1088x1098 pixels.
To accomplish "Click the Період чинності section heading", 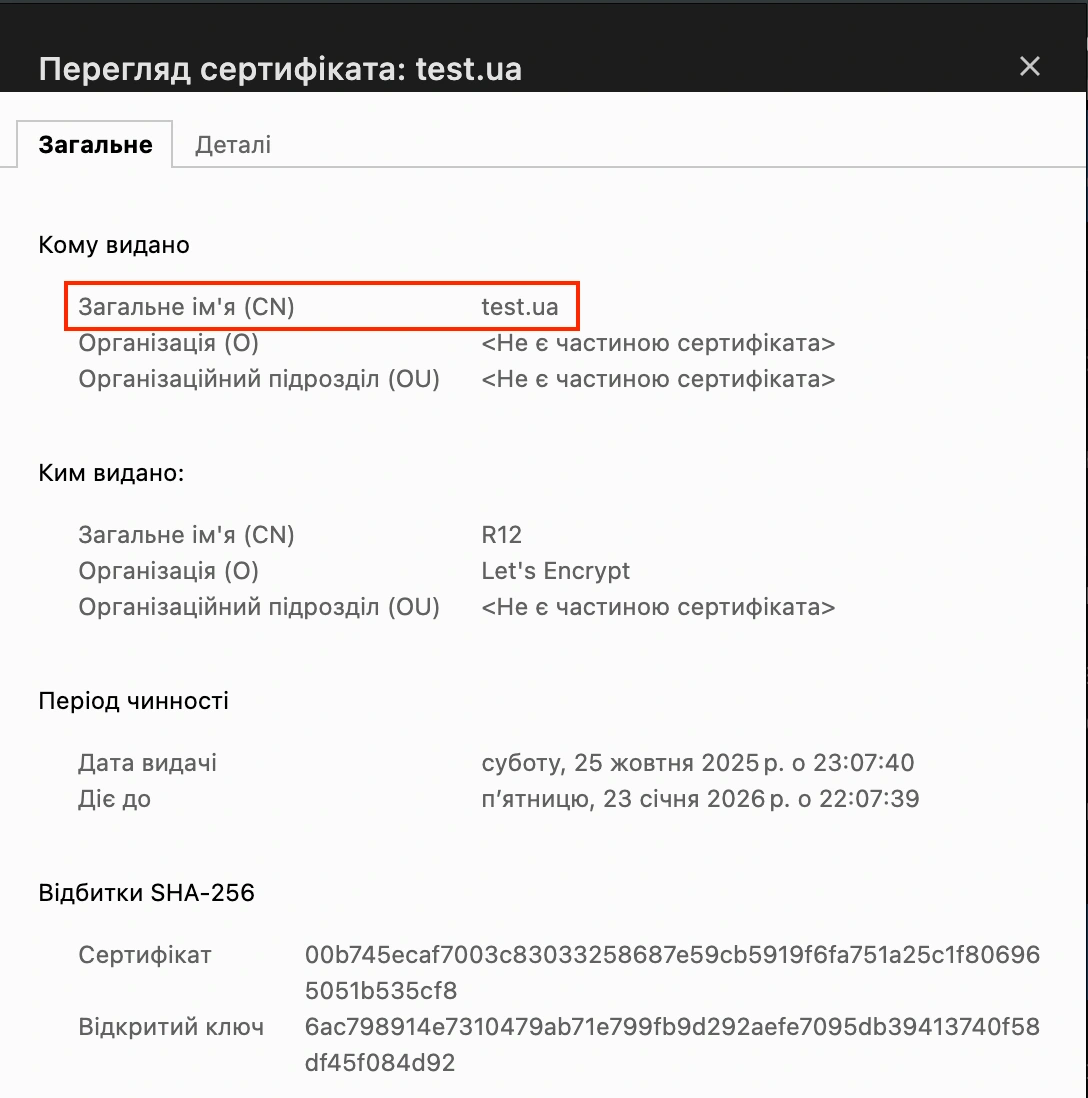I will tap(133, 701).
